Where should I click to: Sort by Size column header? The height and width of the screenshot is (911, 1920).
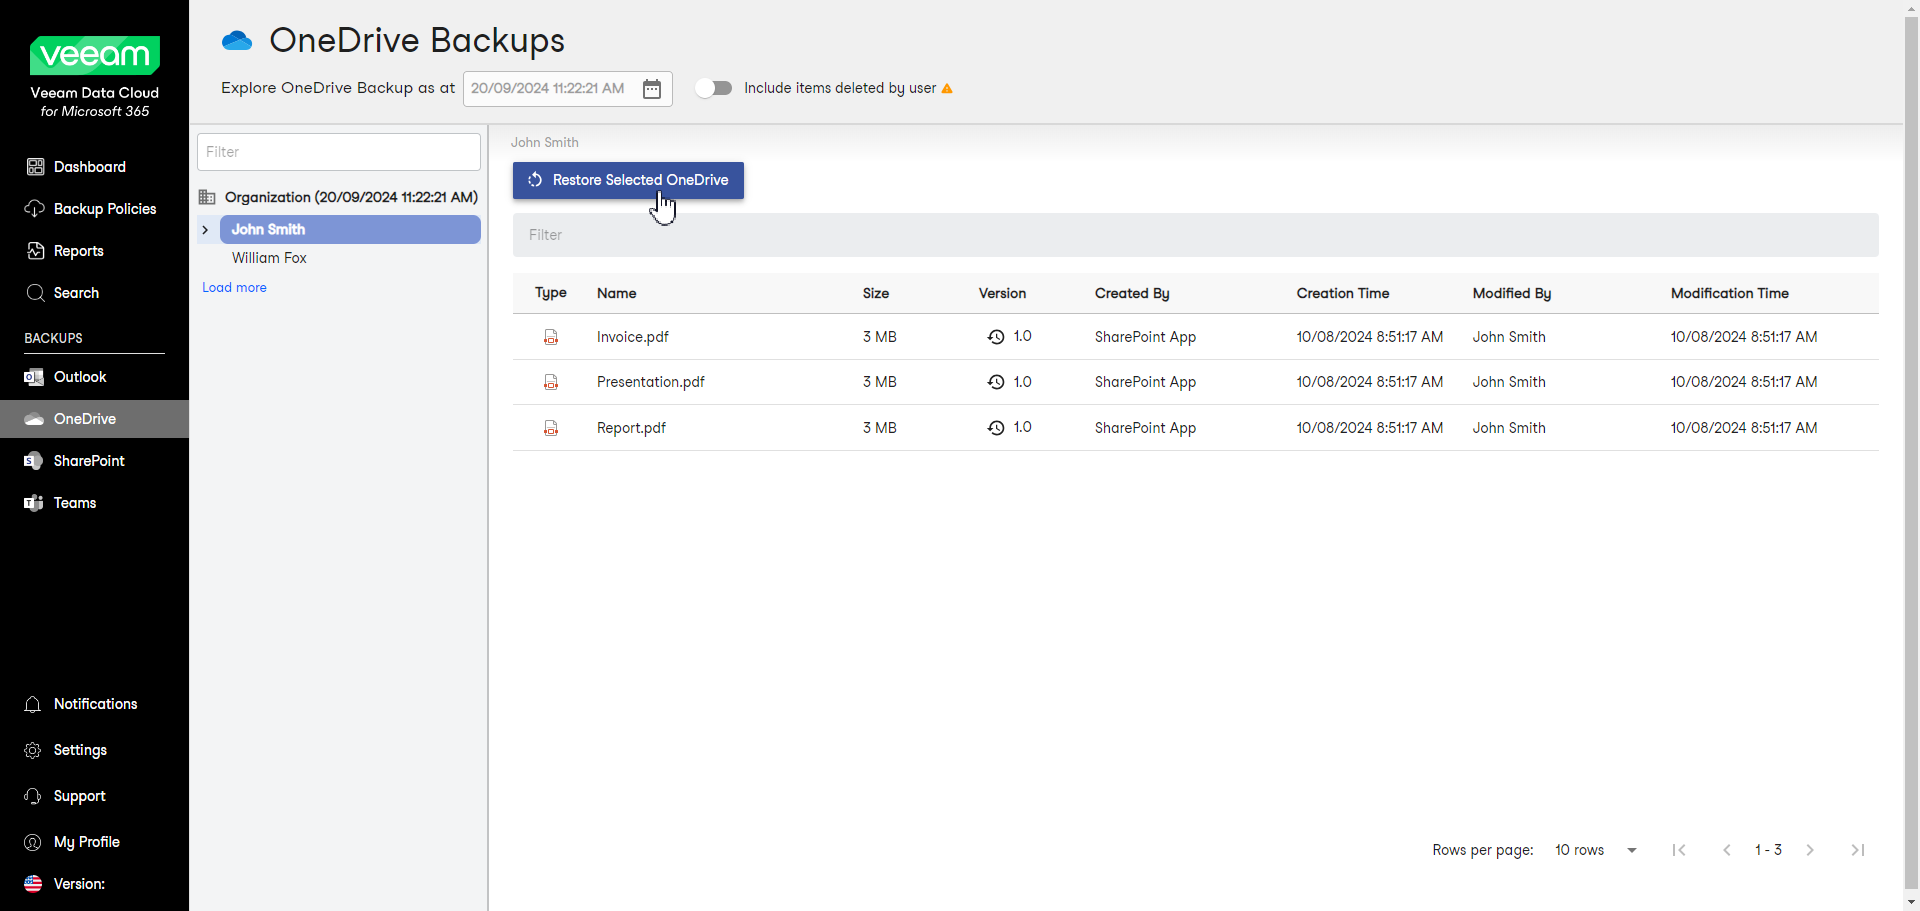pos(876,293)
